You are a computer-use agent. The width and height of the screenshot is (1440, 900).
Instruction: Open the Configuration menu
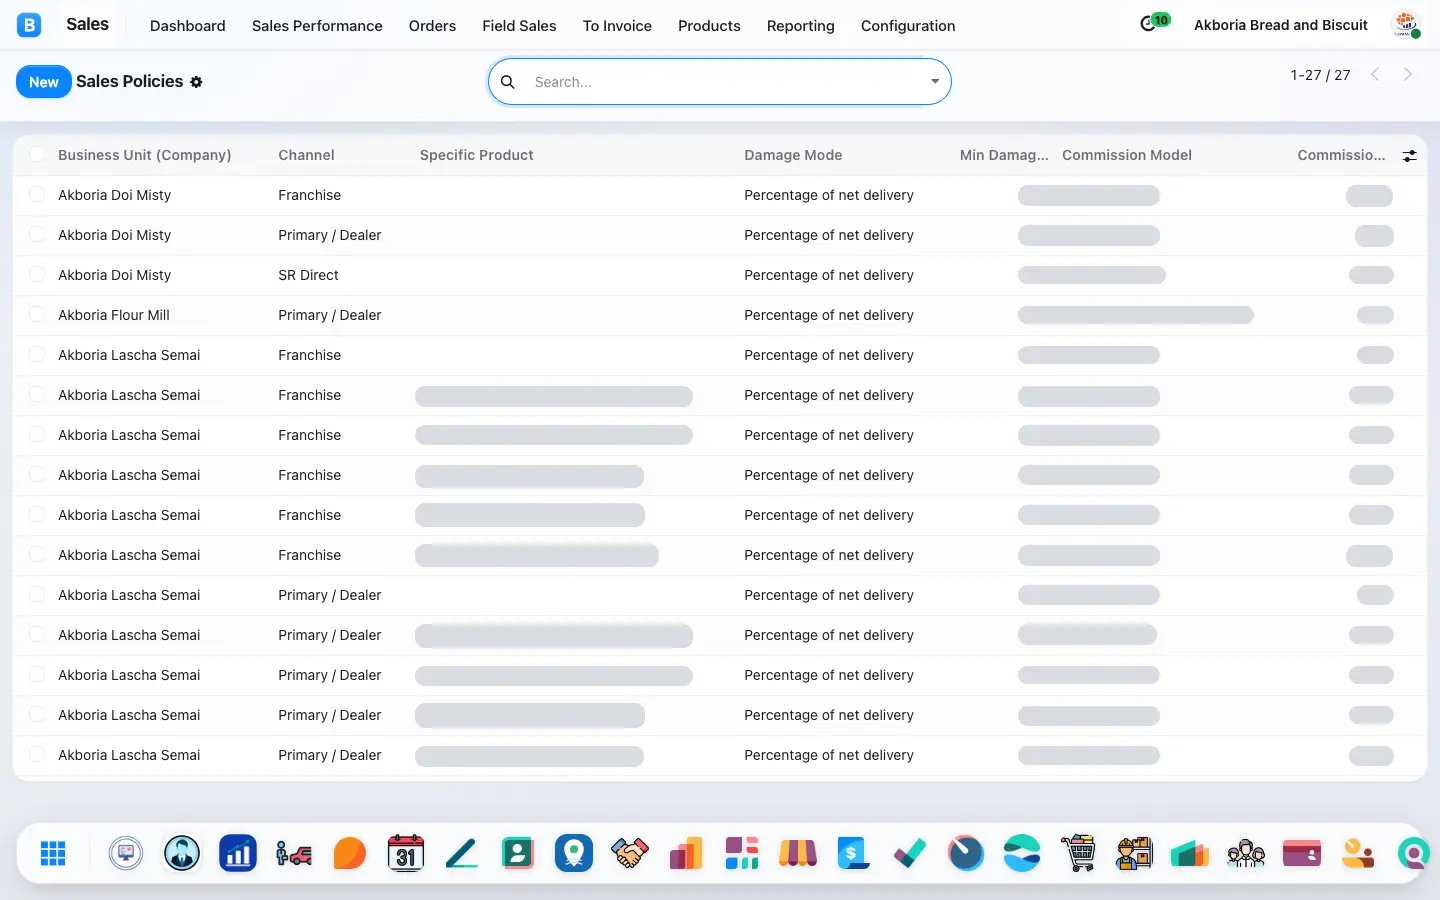click(908, 26)
